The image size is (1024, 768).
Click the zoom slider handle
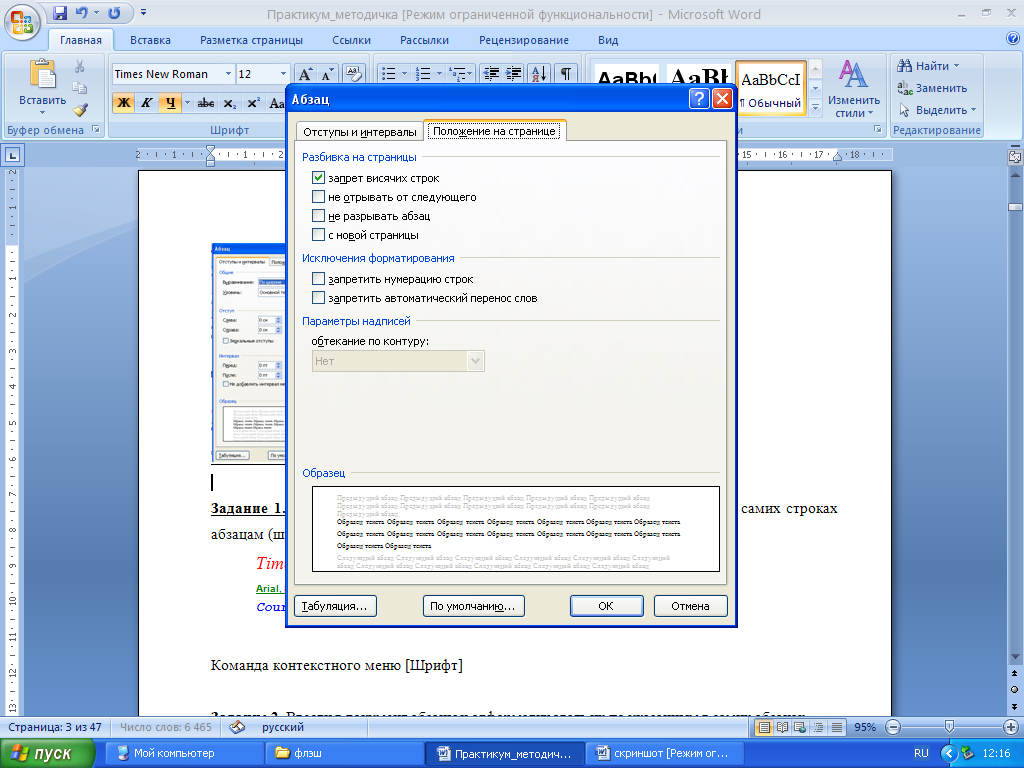click(x=950, y=727)
